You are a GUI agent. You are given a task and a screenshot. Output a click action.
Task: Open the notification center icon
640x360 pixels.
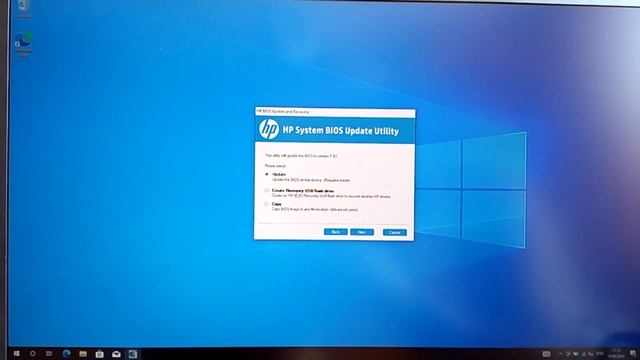(x=633, y=353)
